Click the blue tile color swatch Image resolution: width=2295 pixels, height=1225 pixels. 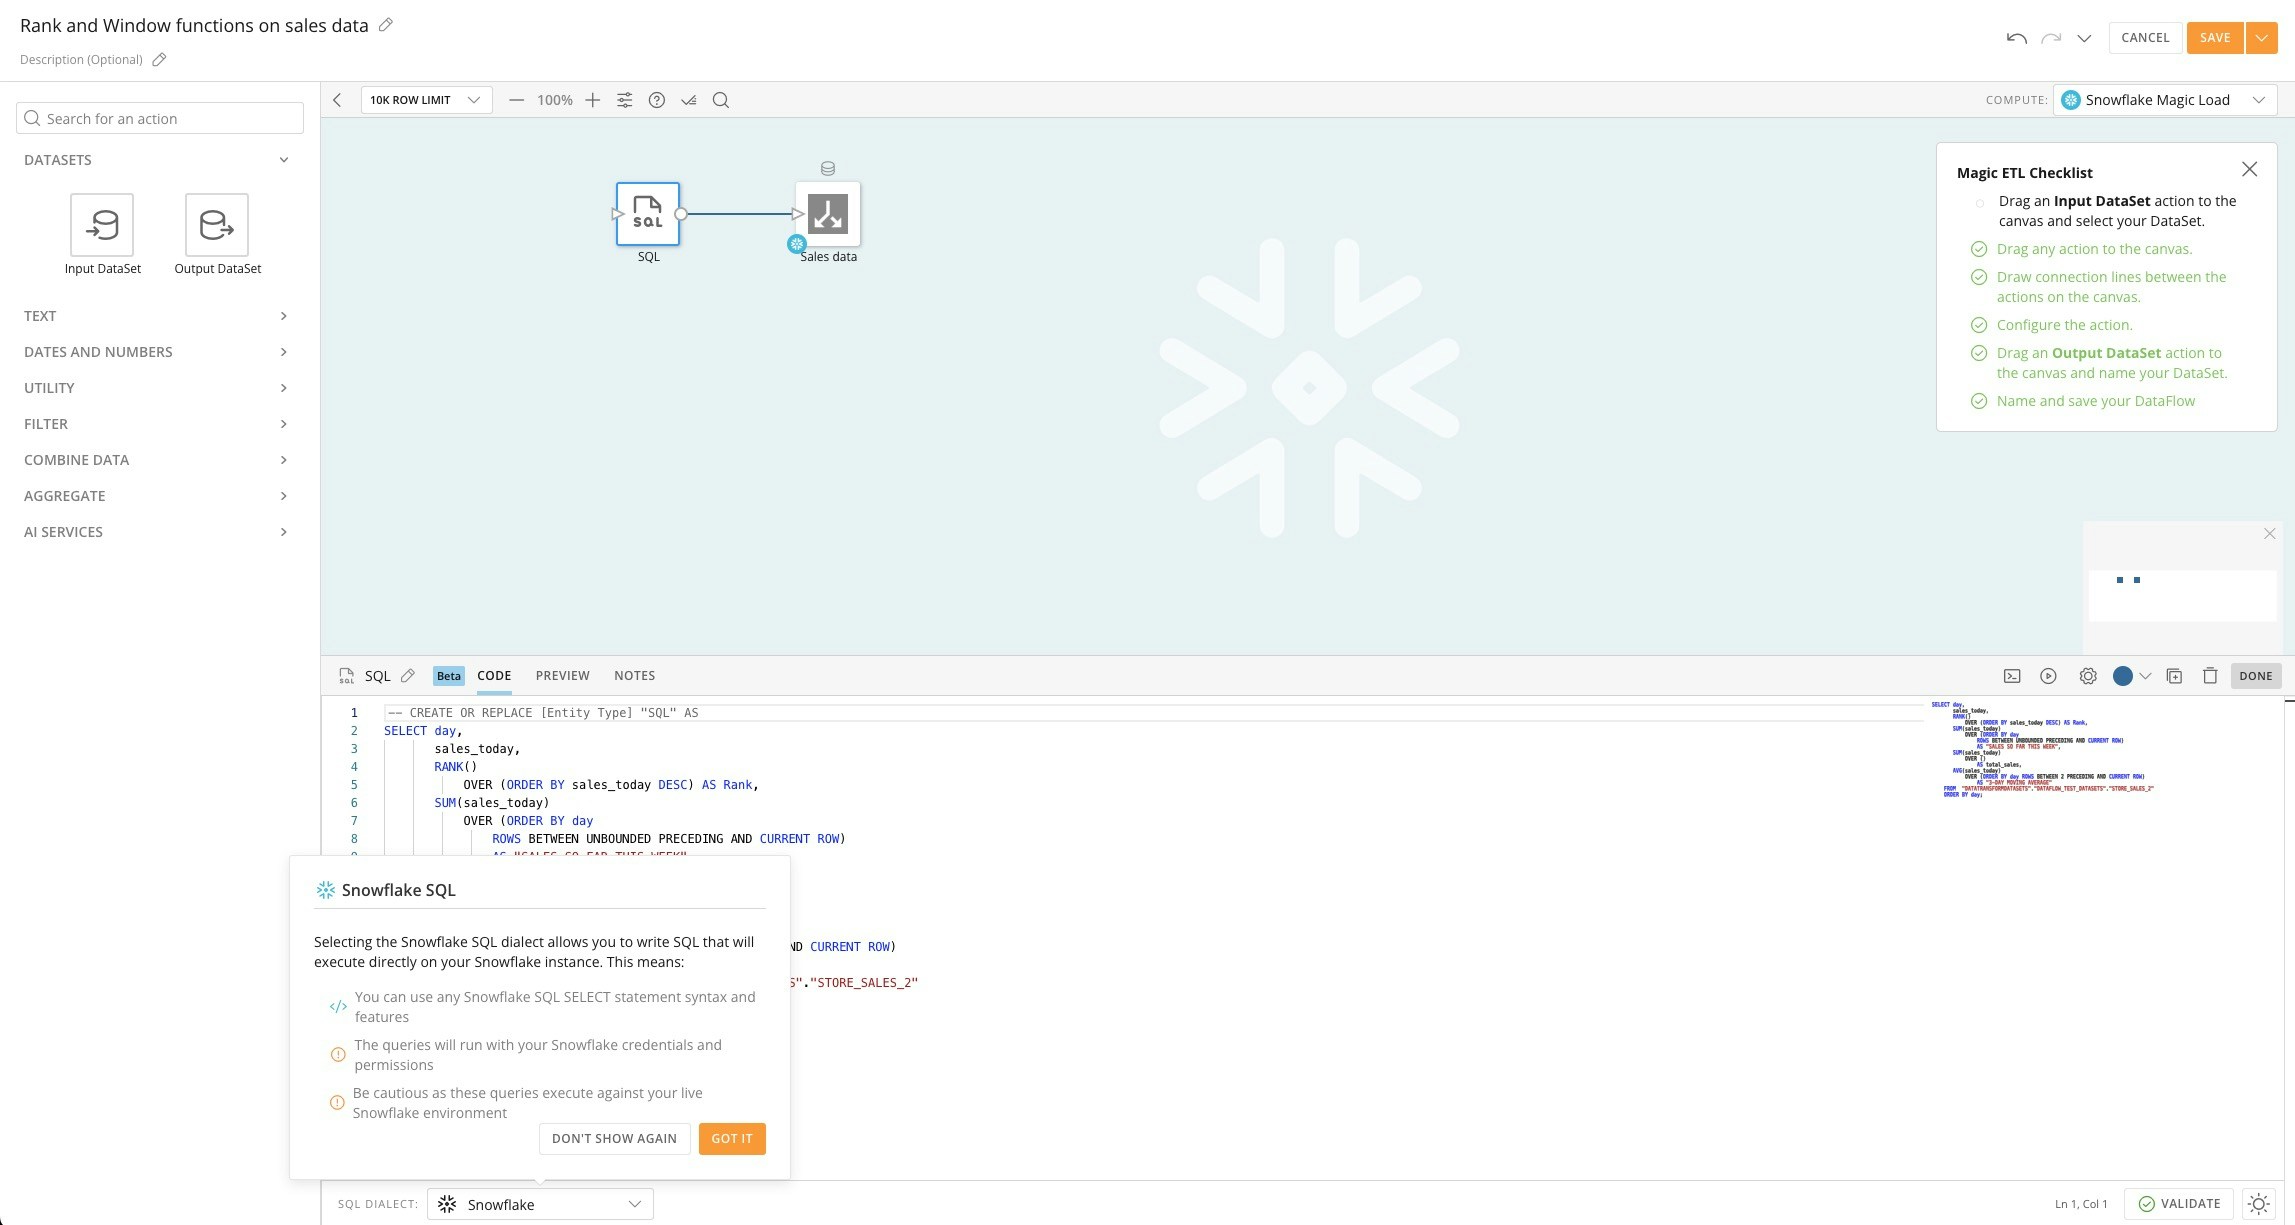pos(2122,676)
